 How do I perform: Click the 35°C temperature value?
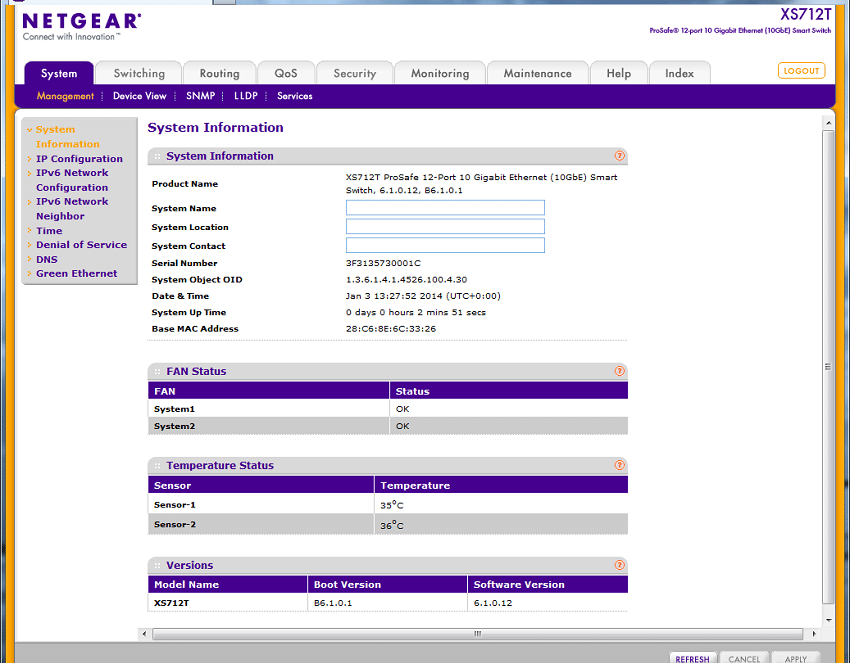[391, 505]
